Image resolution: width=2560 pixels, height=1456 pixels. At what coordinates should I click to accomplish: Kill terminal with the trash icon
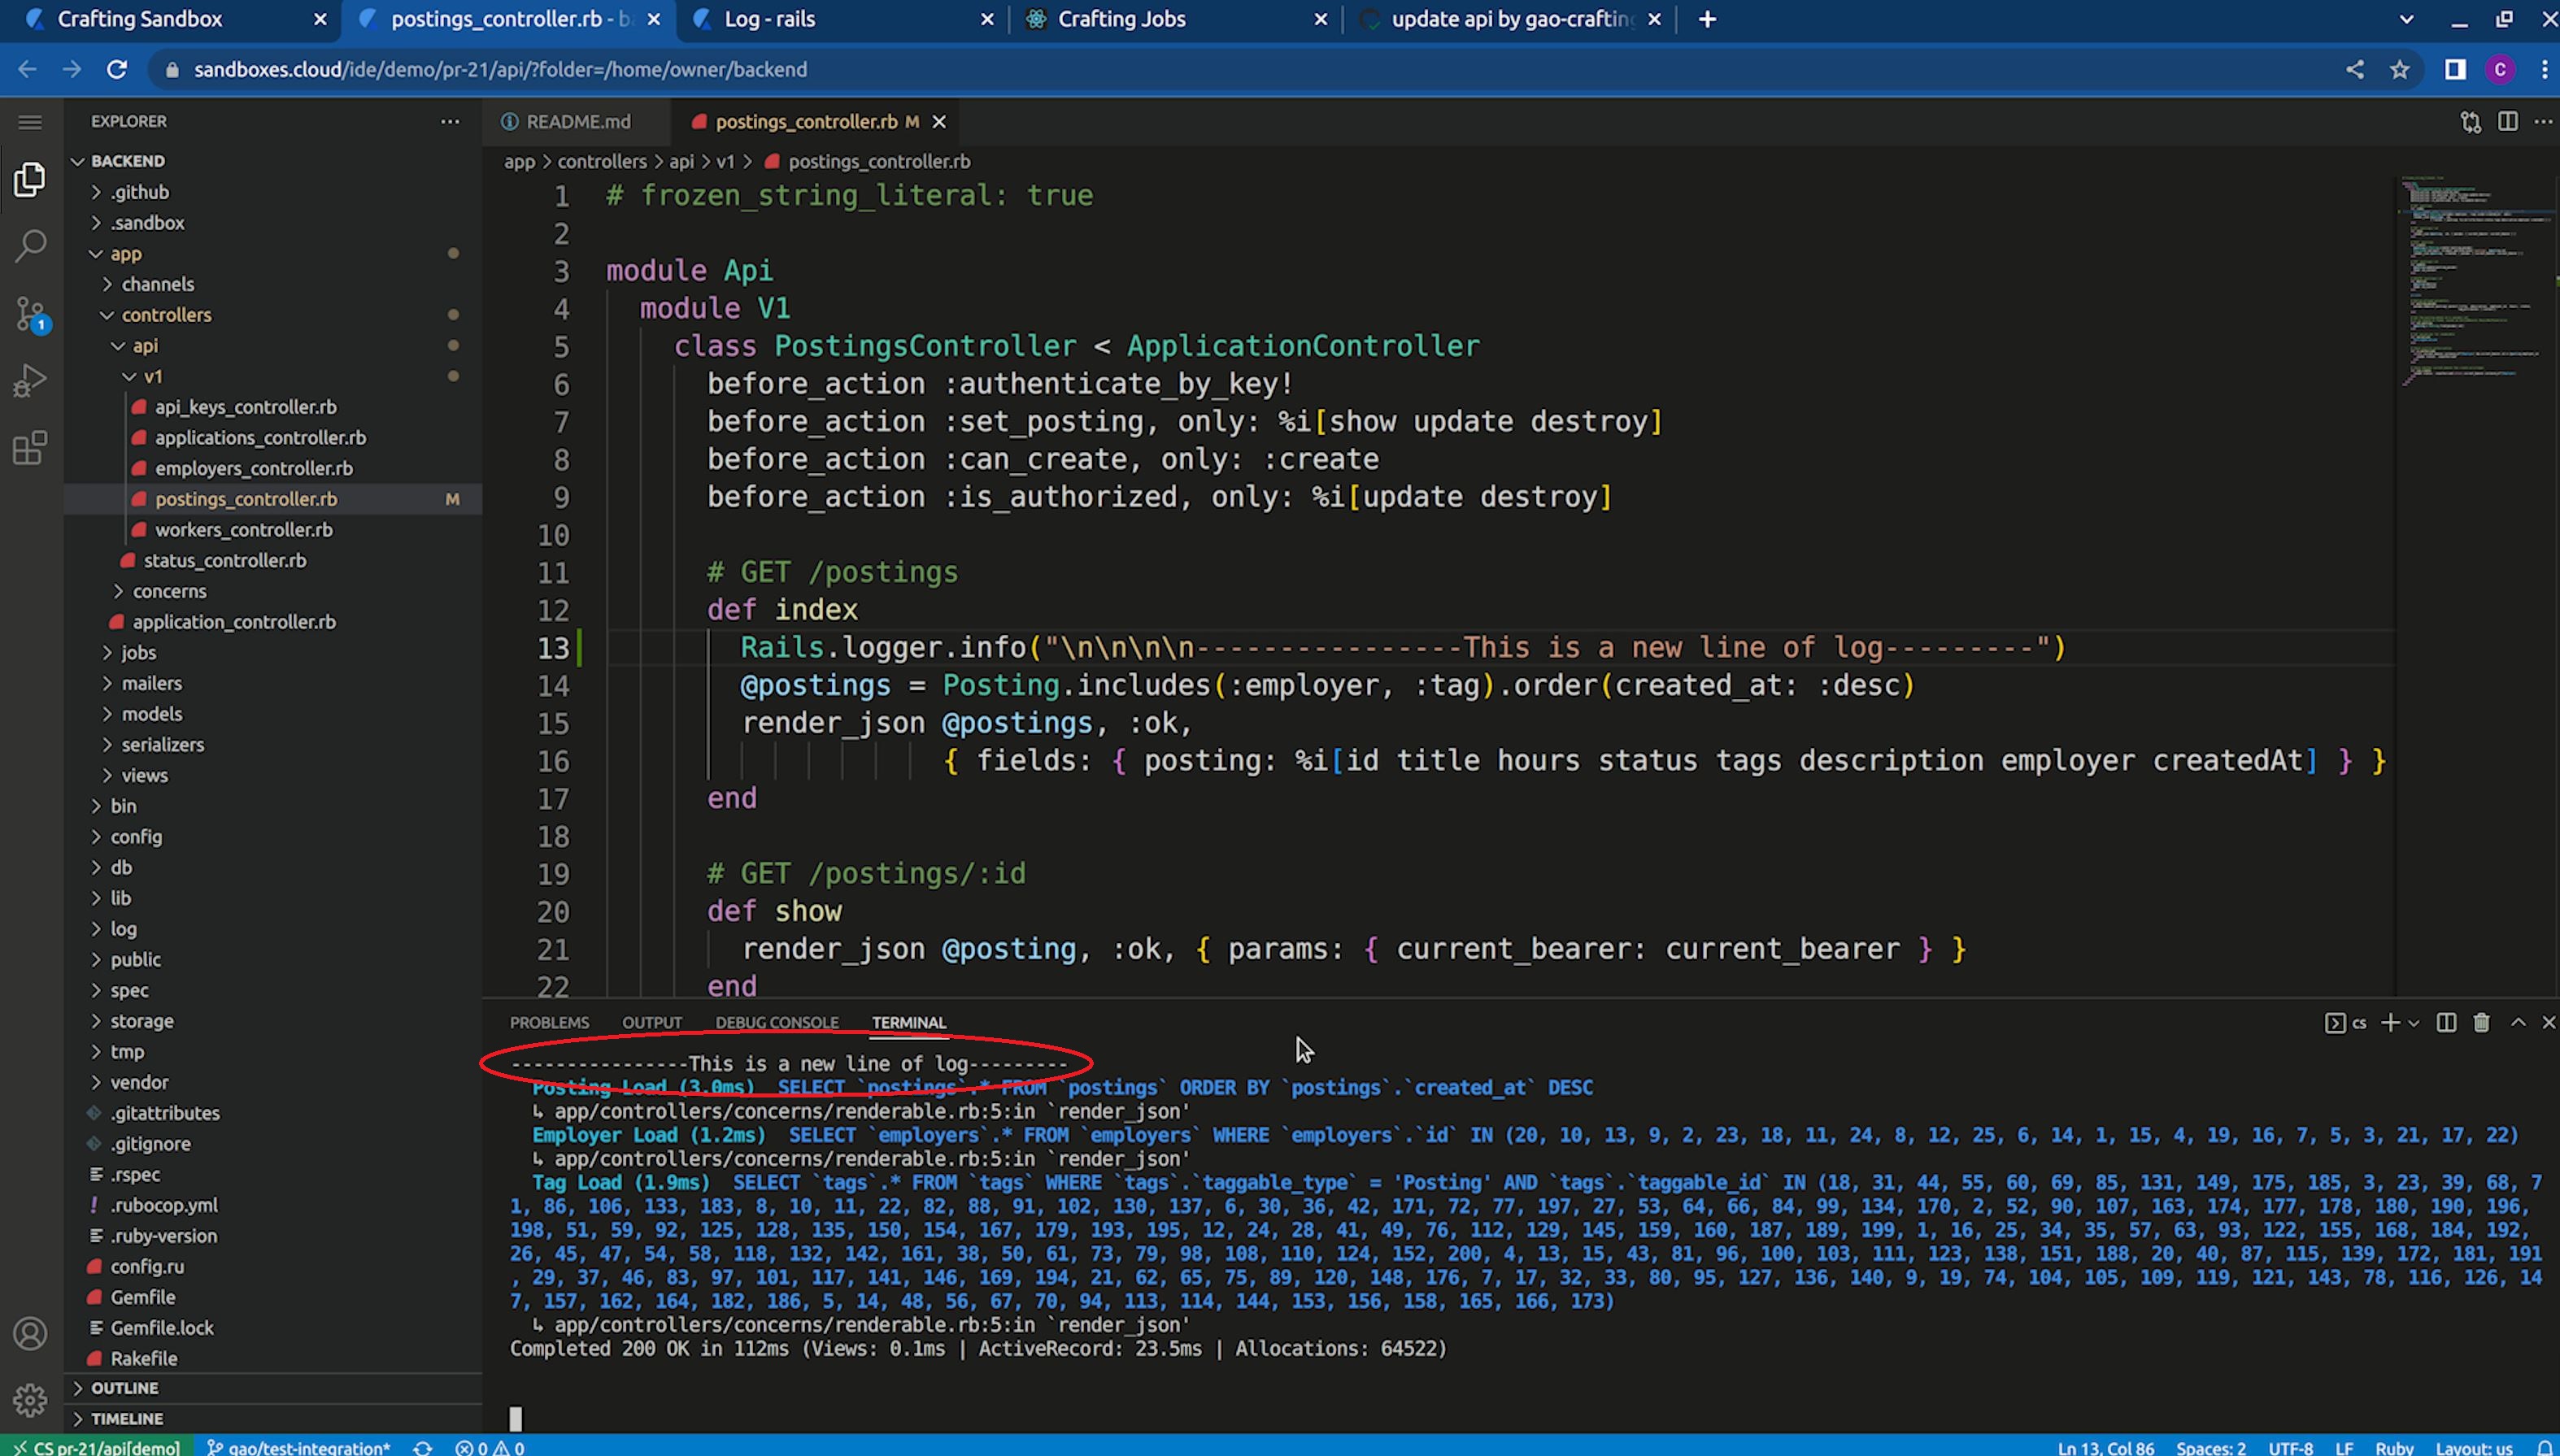point(2481,1022)
